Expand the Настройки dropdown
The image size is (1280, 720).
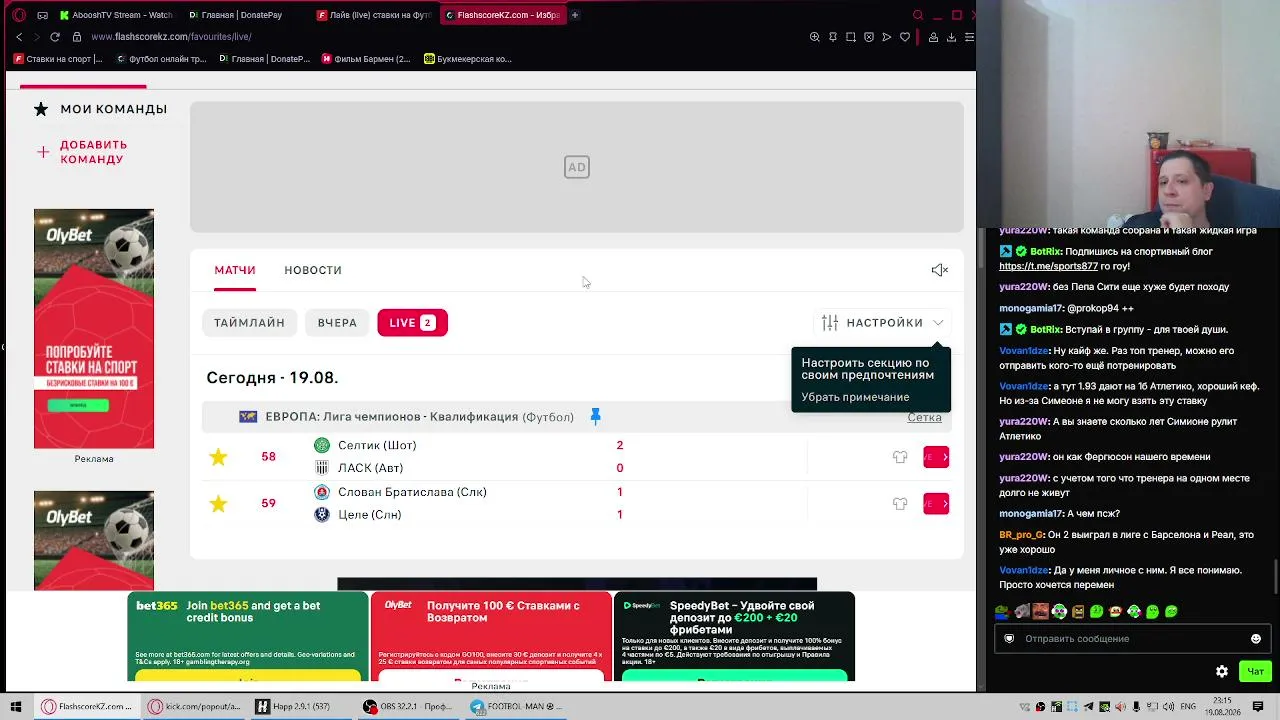883,323
